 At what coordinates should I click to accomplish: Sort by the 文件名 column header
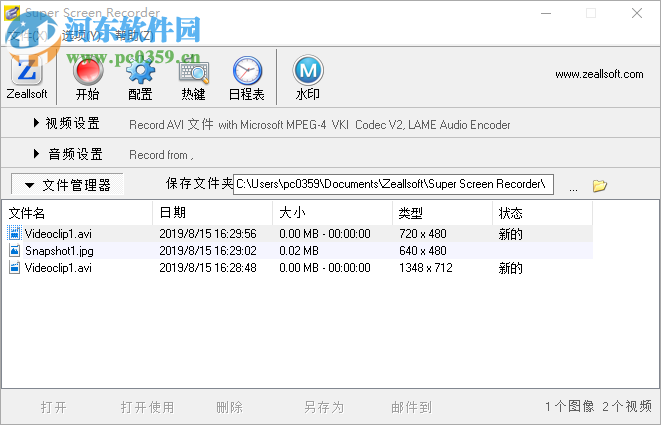(78, 213)
